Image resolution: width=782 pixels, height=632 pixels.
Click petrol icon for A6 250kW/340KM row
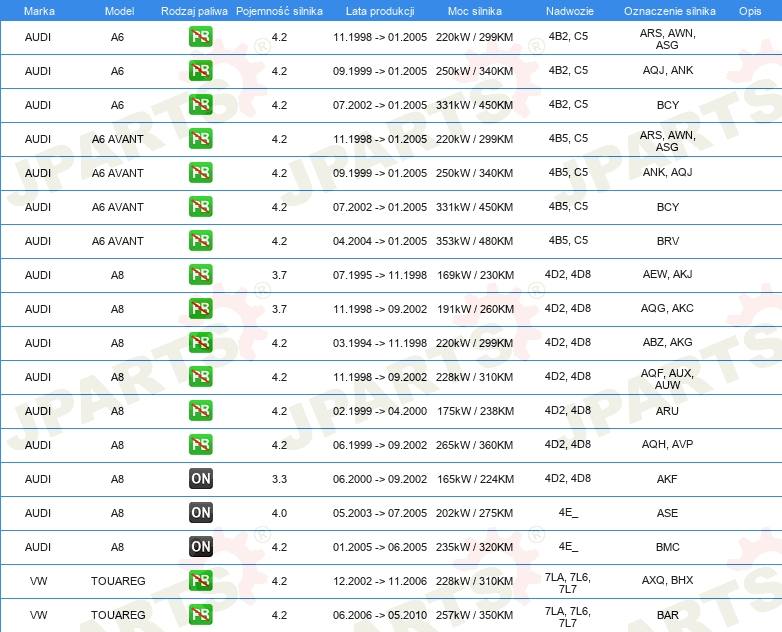pos(200,71)
